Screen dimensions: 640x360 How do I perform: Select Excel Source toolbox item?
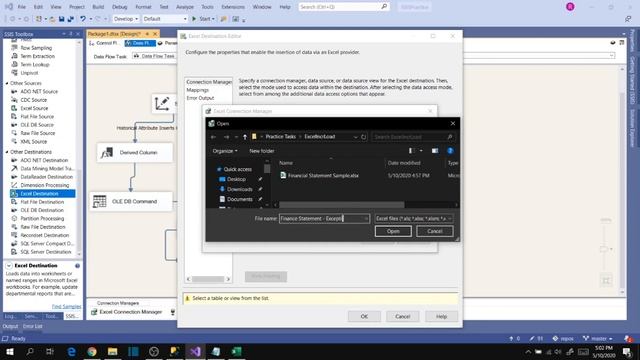click(x=34, y=108)
